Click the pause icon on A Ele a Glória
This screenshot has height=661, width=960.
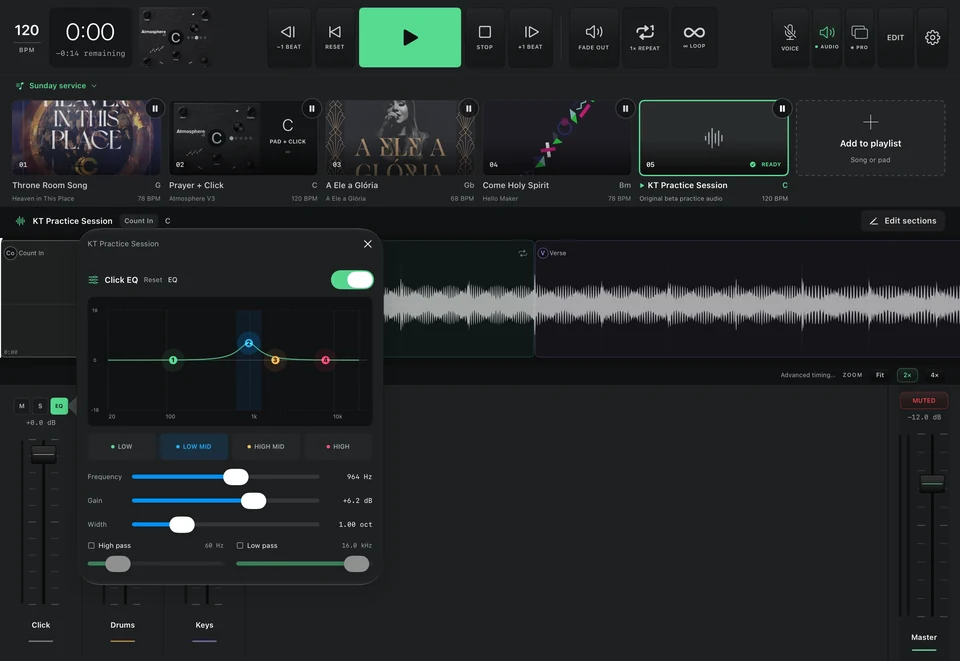(468, 108)
